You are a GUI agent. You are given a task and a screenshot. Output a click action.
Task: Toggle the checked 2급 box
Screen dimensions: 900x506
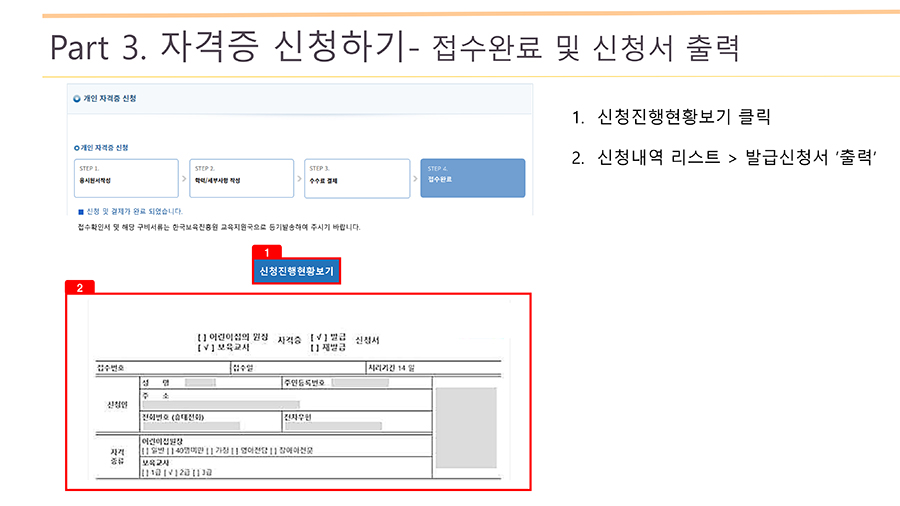170,473
